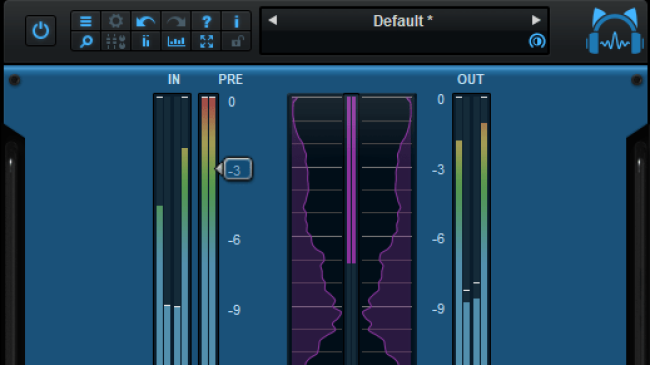Toggle the plugin power bypass button
Viewport: 650px width, 365px height.
pos(41,30)
